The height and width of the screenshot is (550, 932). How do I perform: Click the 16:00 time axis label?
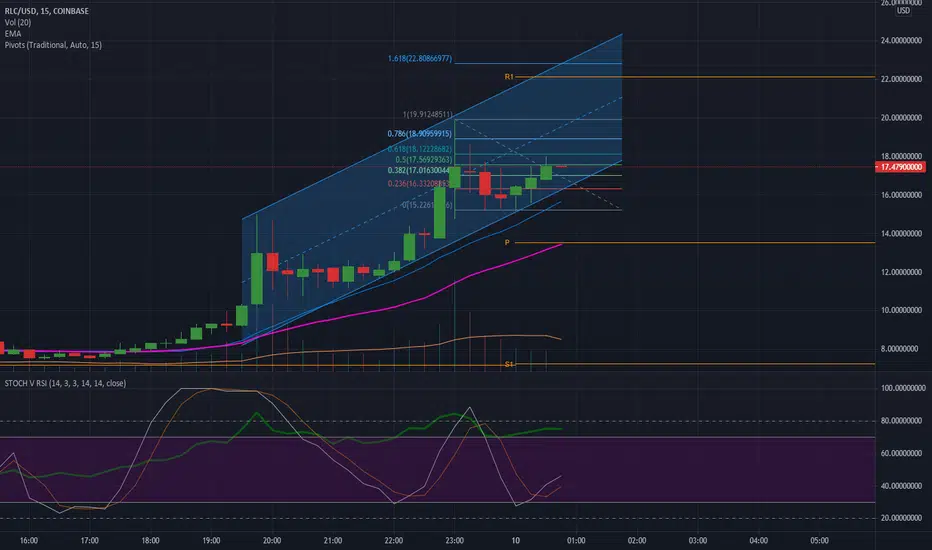[x=29, y=540]
